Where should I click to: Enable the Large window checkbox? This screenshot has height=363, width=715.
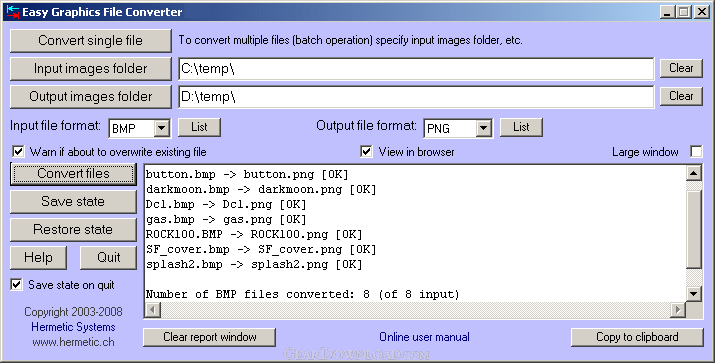696,151
